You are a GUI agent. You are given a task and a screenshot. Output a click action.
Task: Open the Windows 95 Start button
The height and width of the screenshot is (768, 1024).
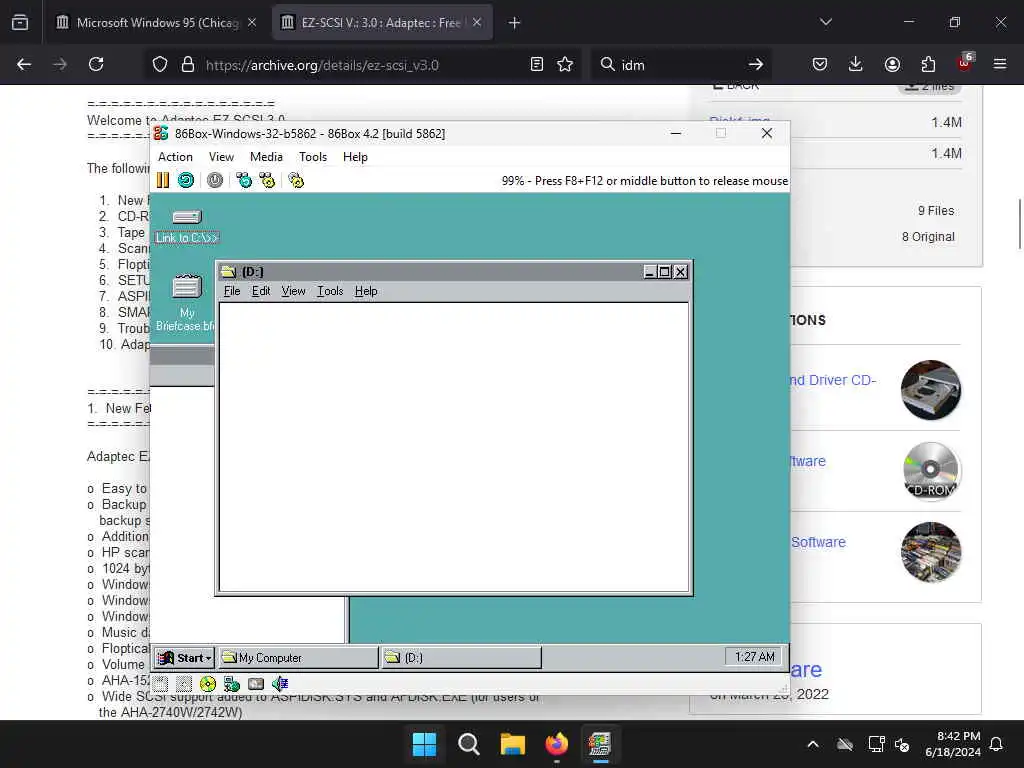click(x=185, y=658)
